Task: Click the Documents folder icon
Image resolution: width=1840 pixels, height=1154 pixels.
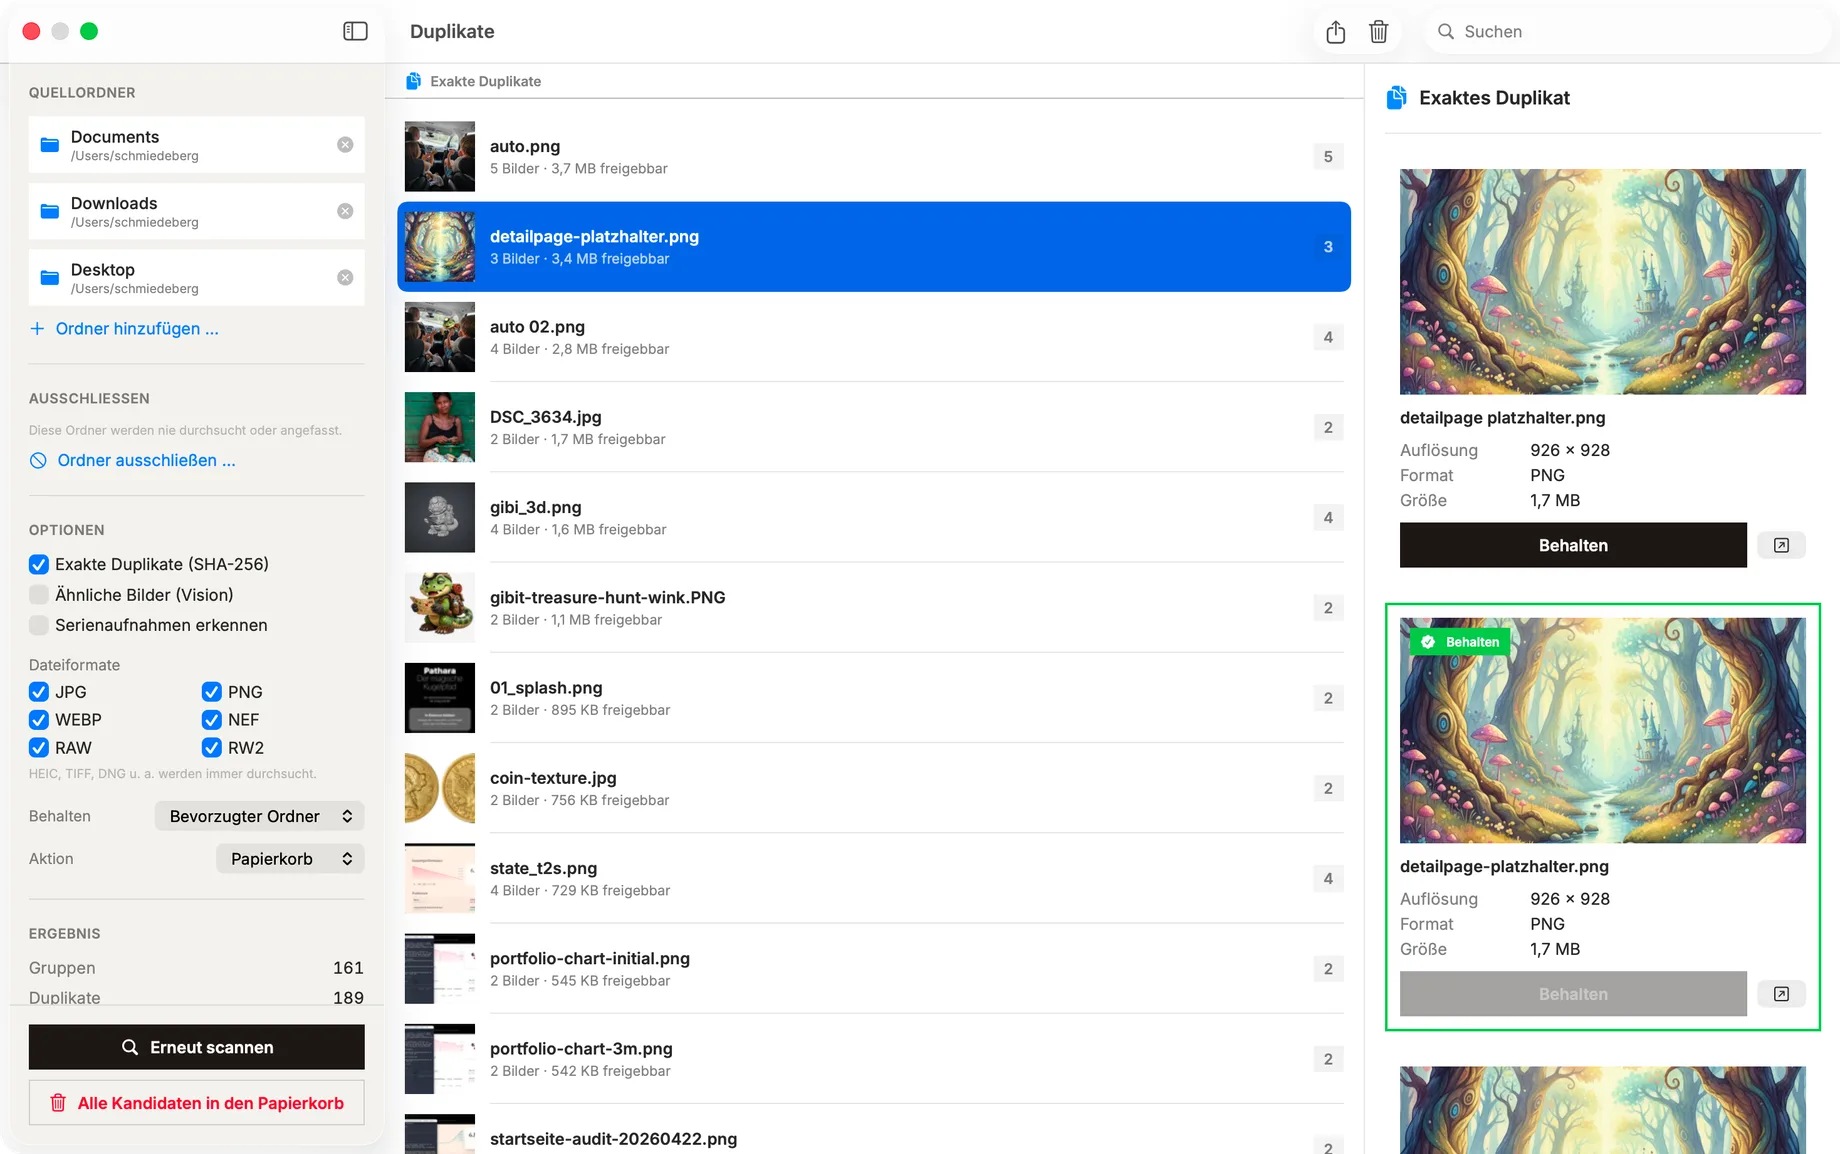Action: click(50, 145)
